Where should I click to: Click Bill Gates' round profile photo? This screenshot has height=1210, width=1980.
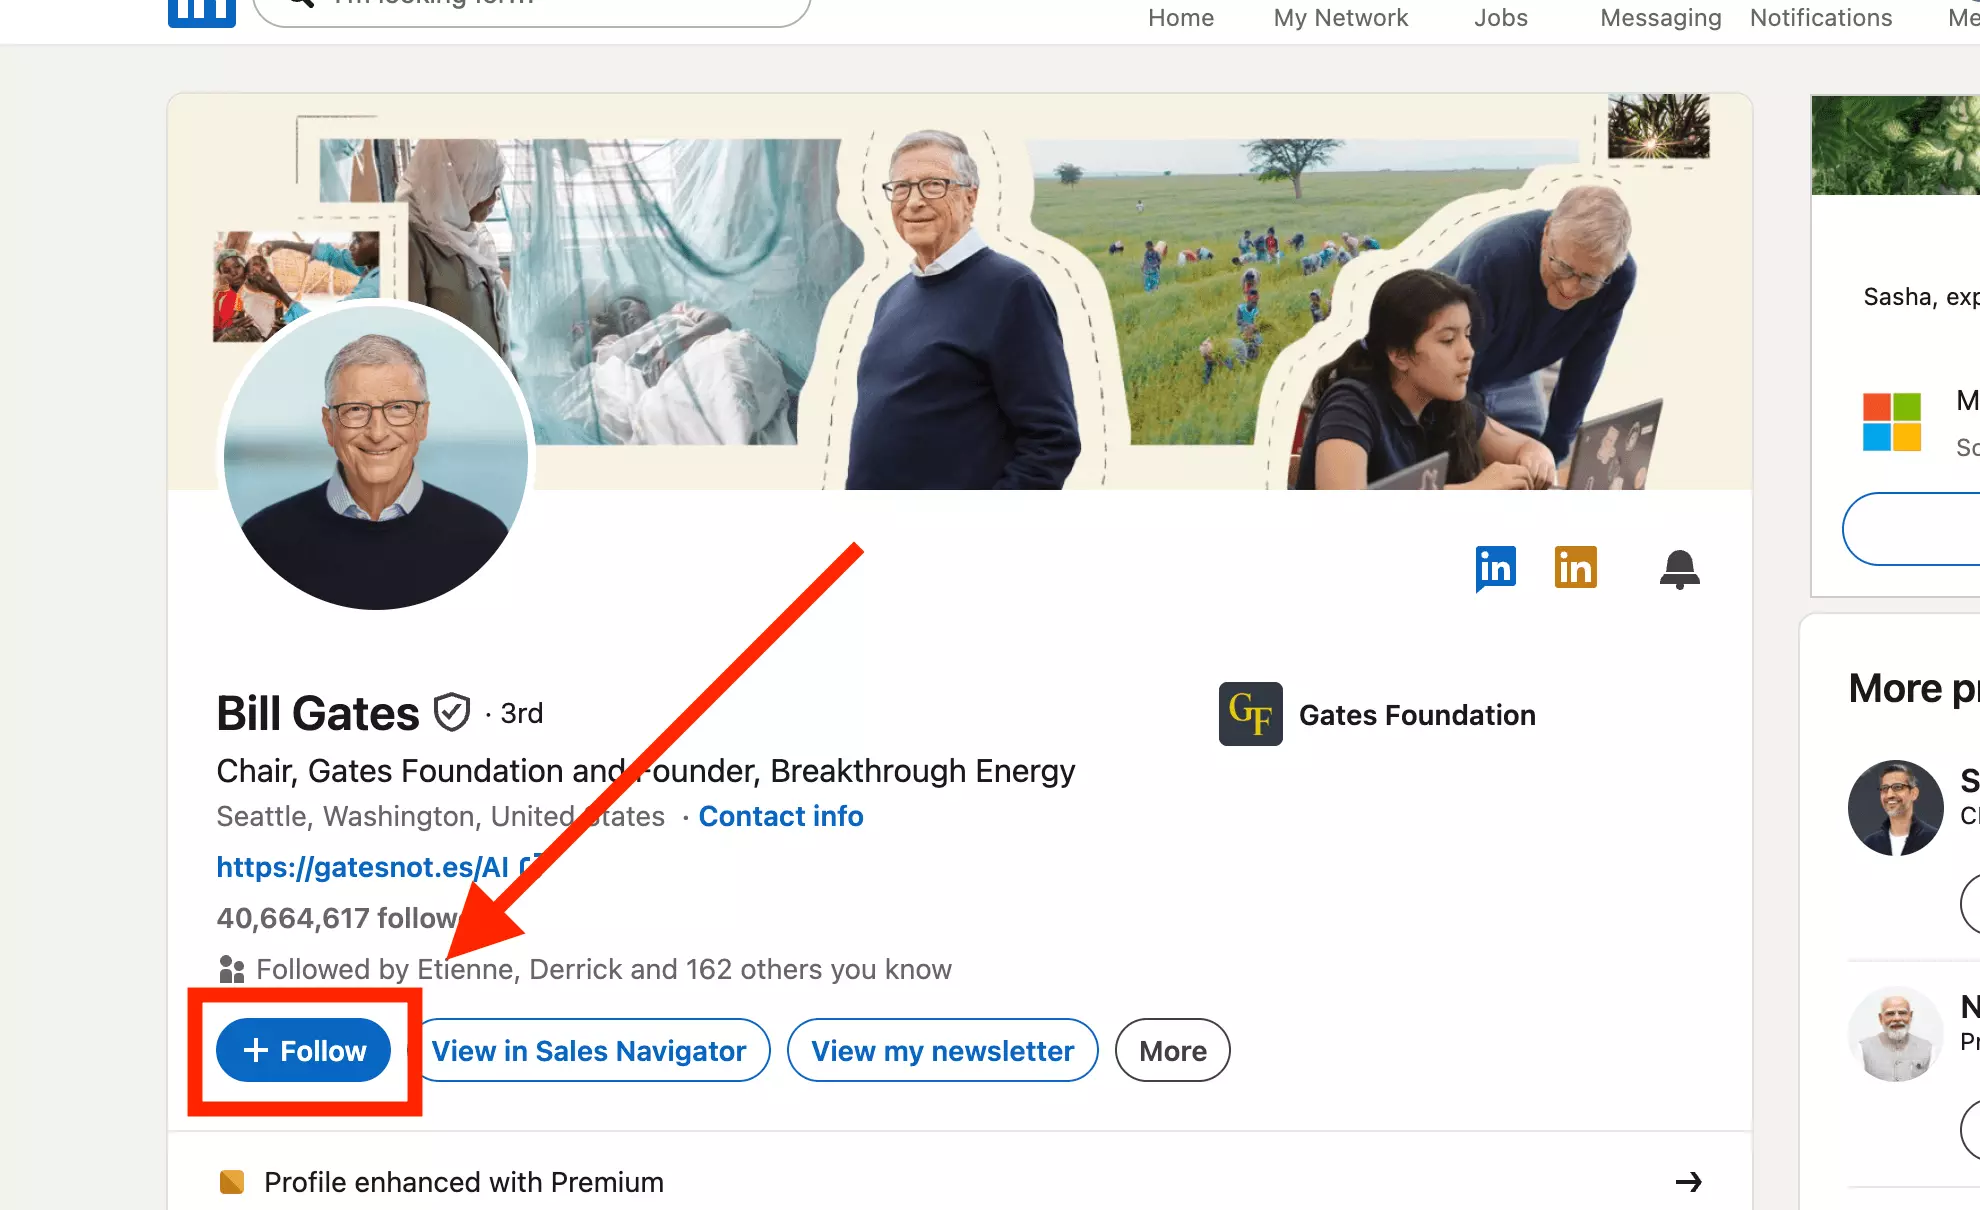pyautogui.click(x=376, y=456)
